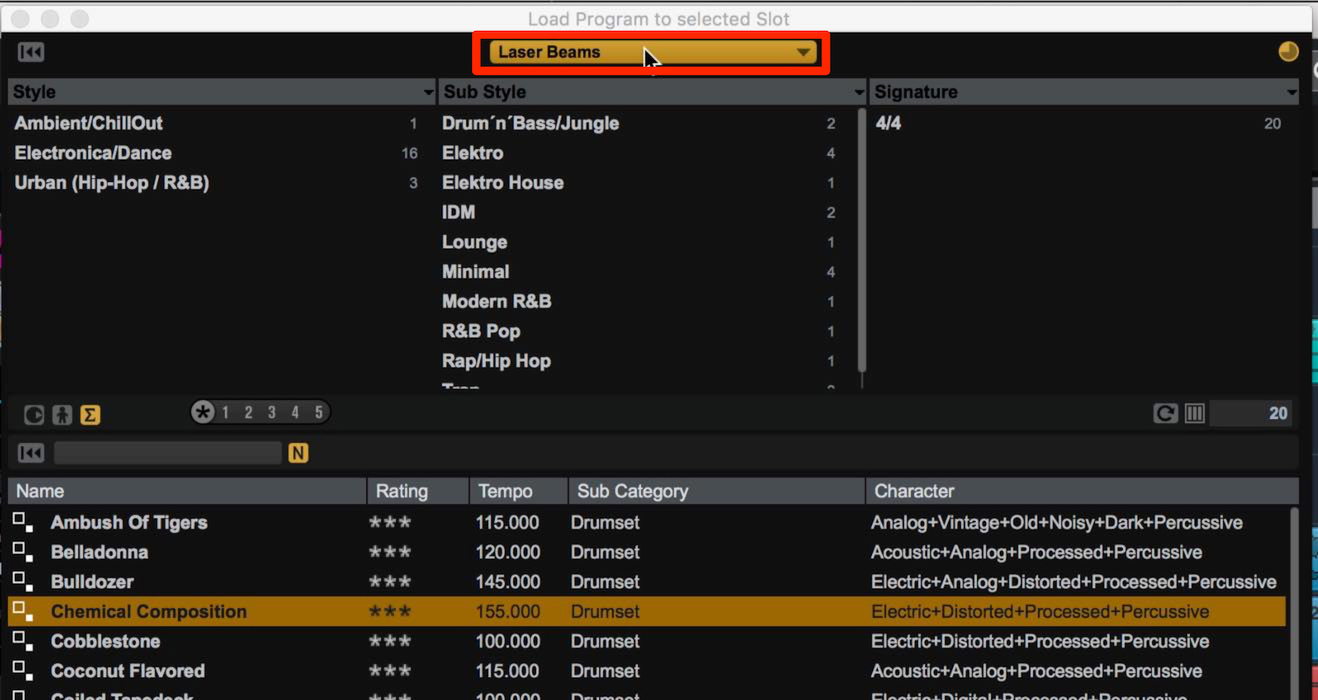Image resolution: width=1318 pixels, height=700 pixels.
Task: Click the empty search text field
Action: [x=168, y=453]
